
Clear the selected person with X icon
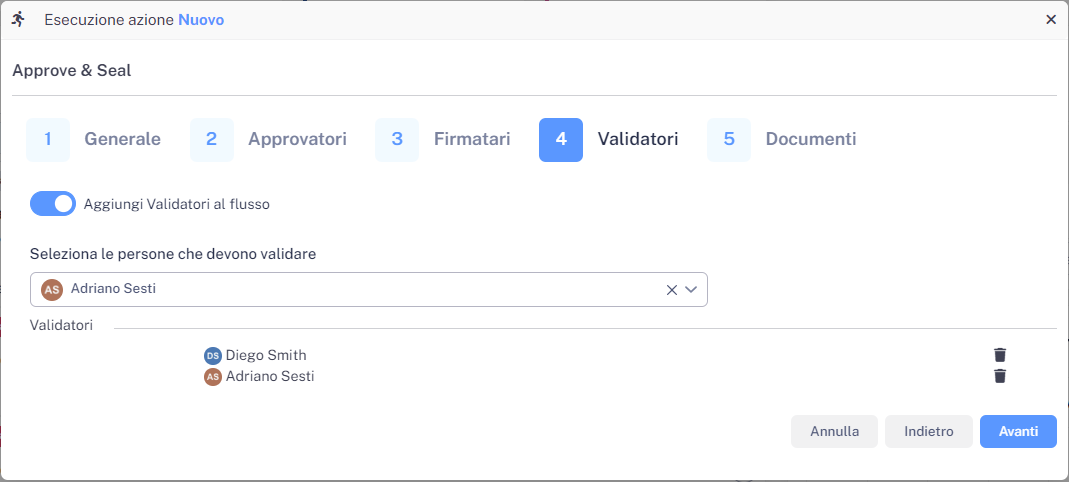pos(672,290)
